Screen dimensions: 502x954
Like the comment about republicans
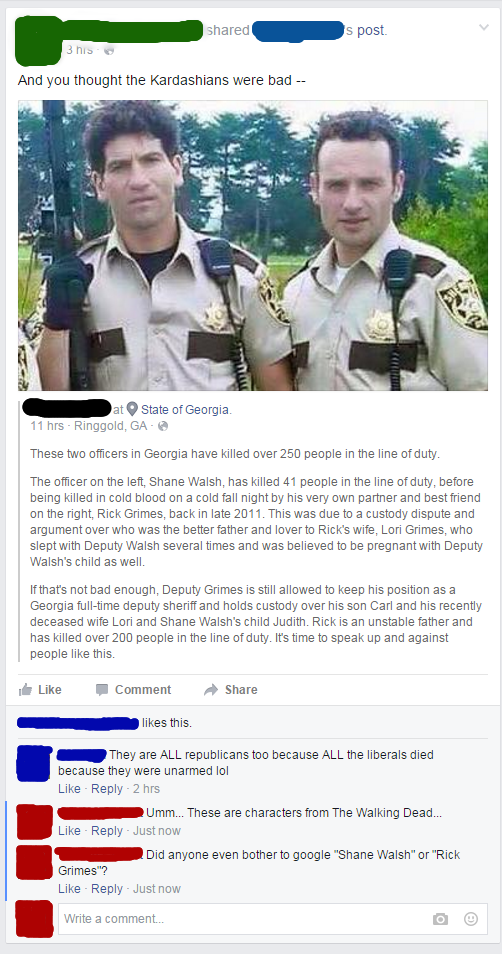(x=69, y=789)
